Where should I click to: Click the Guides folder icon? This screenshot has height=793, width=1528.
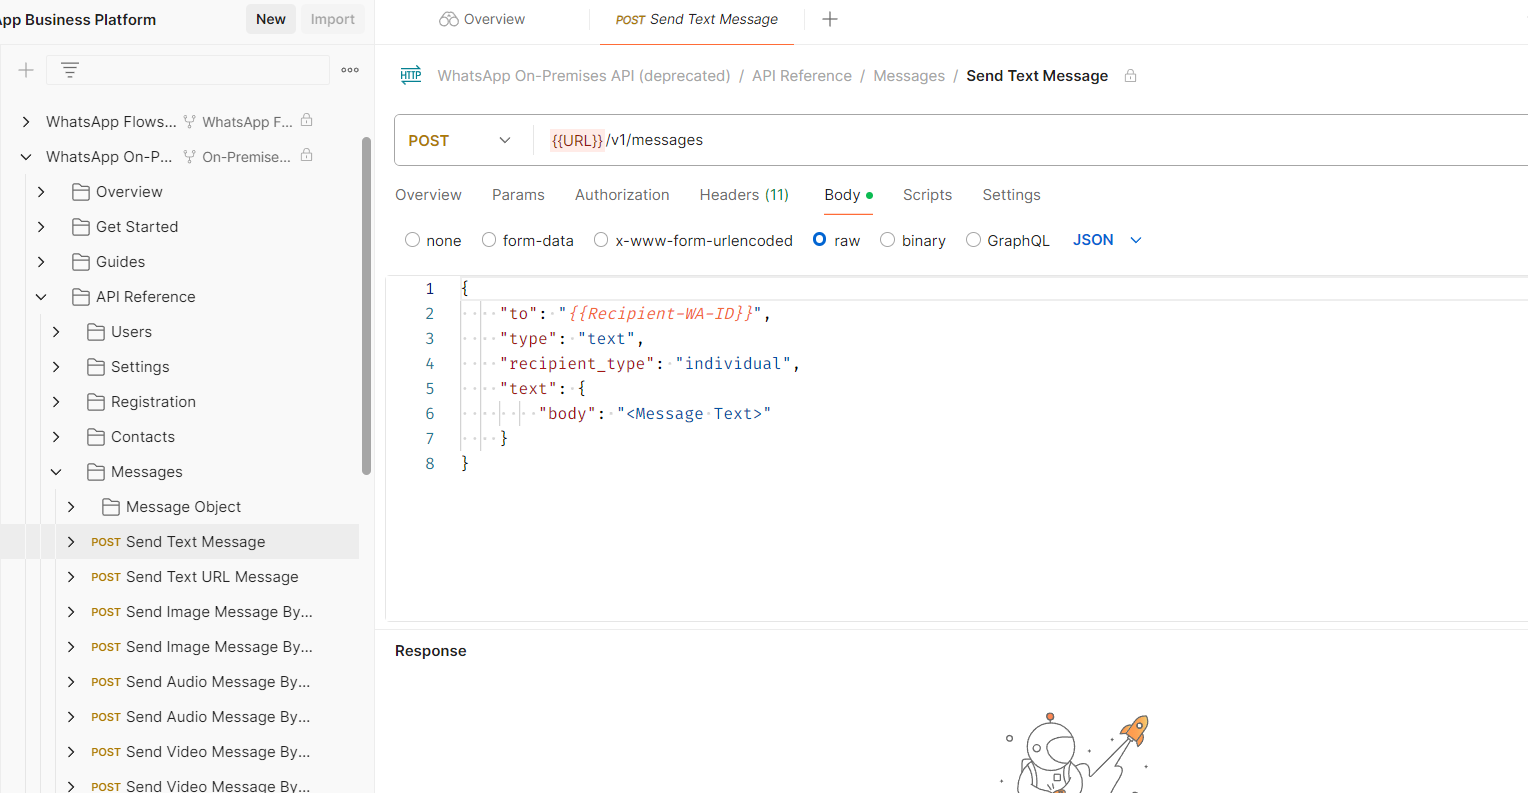(x=81, y=262)
